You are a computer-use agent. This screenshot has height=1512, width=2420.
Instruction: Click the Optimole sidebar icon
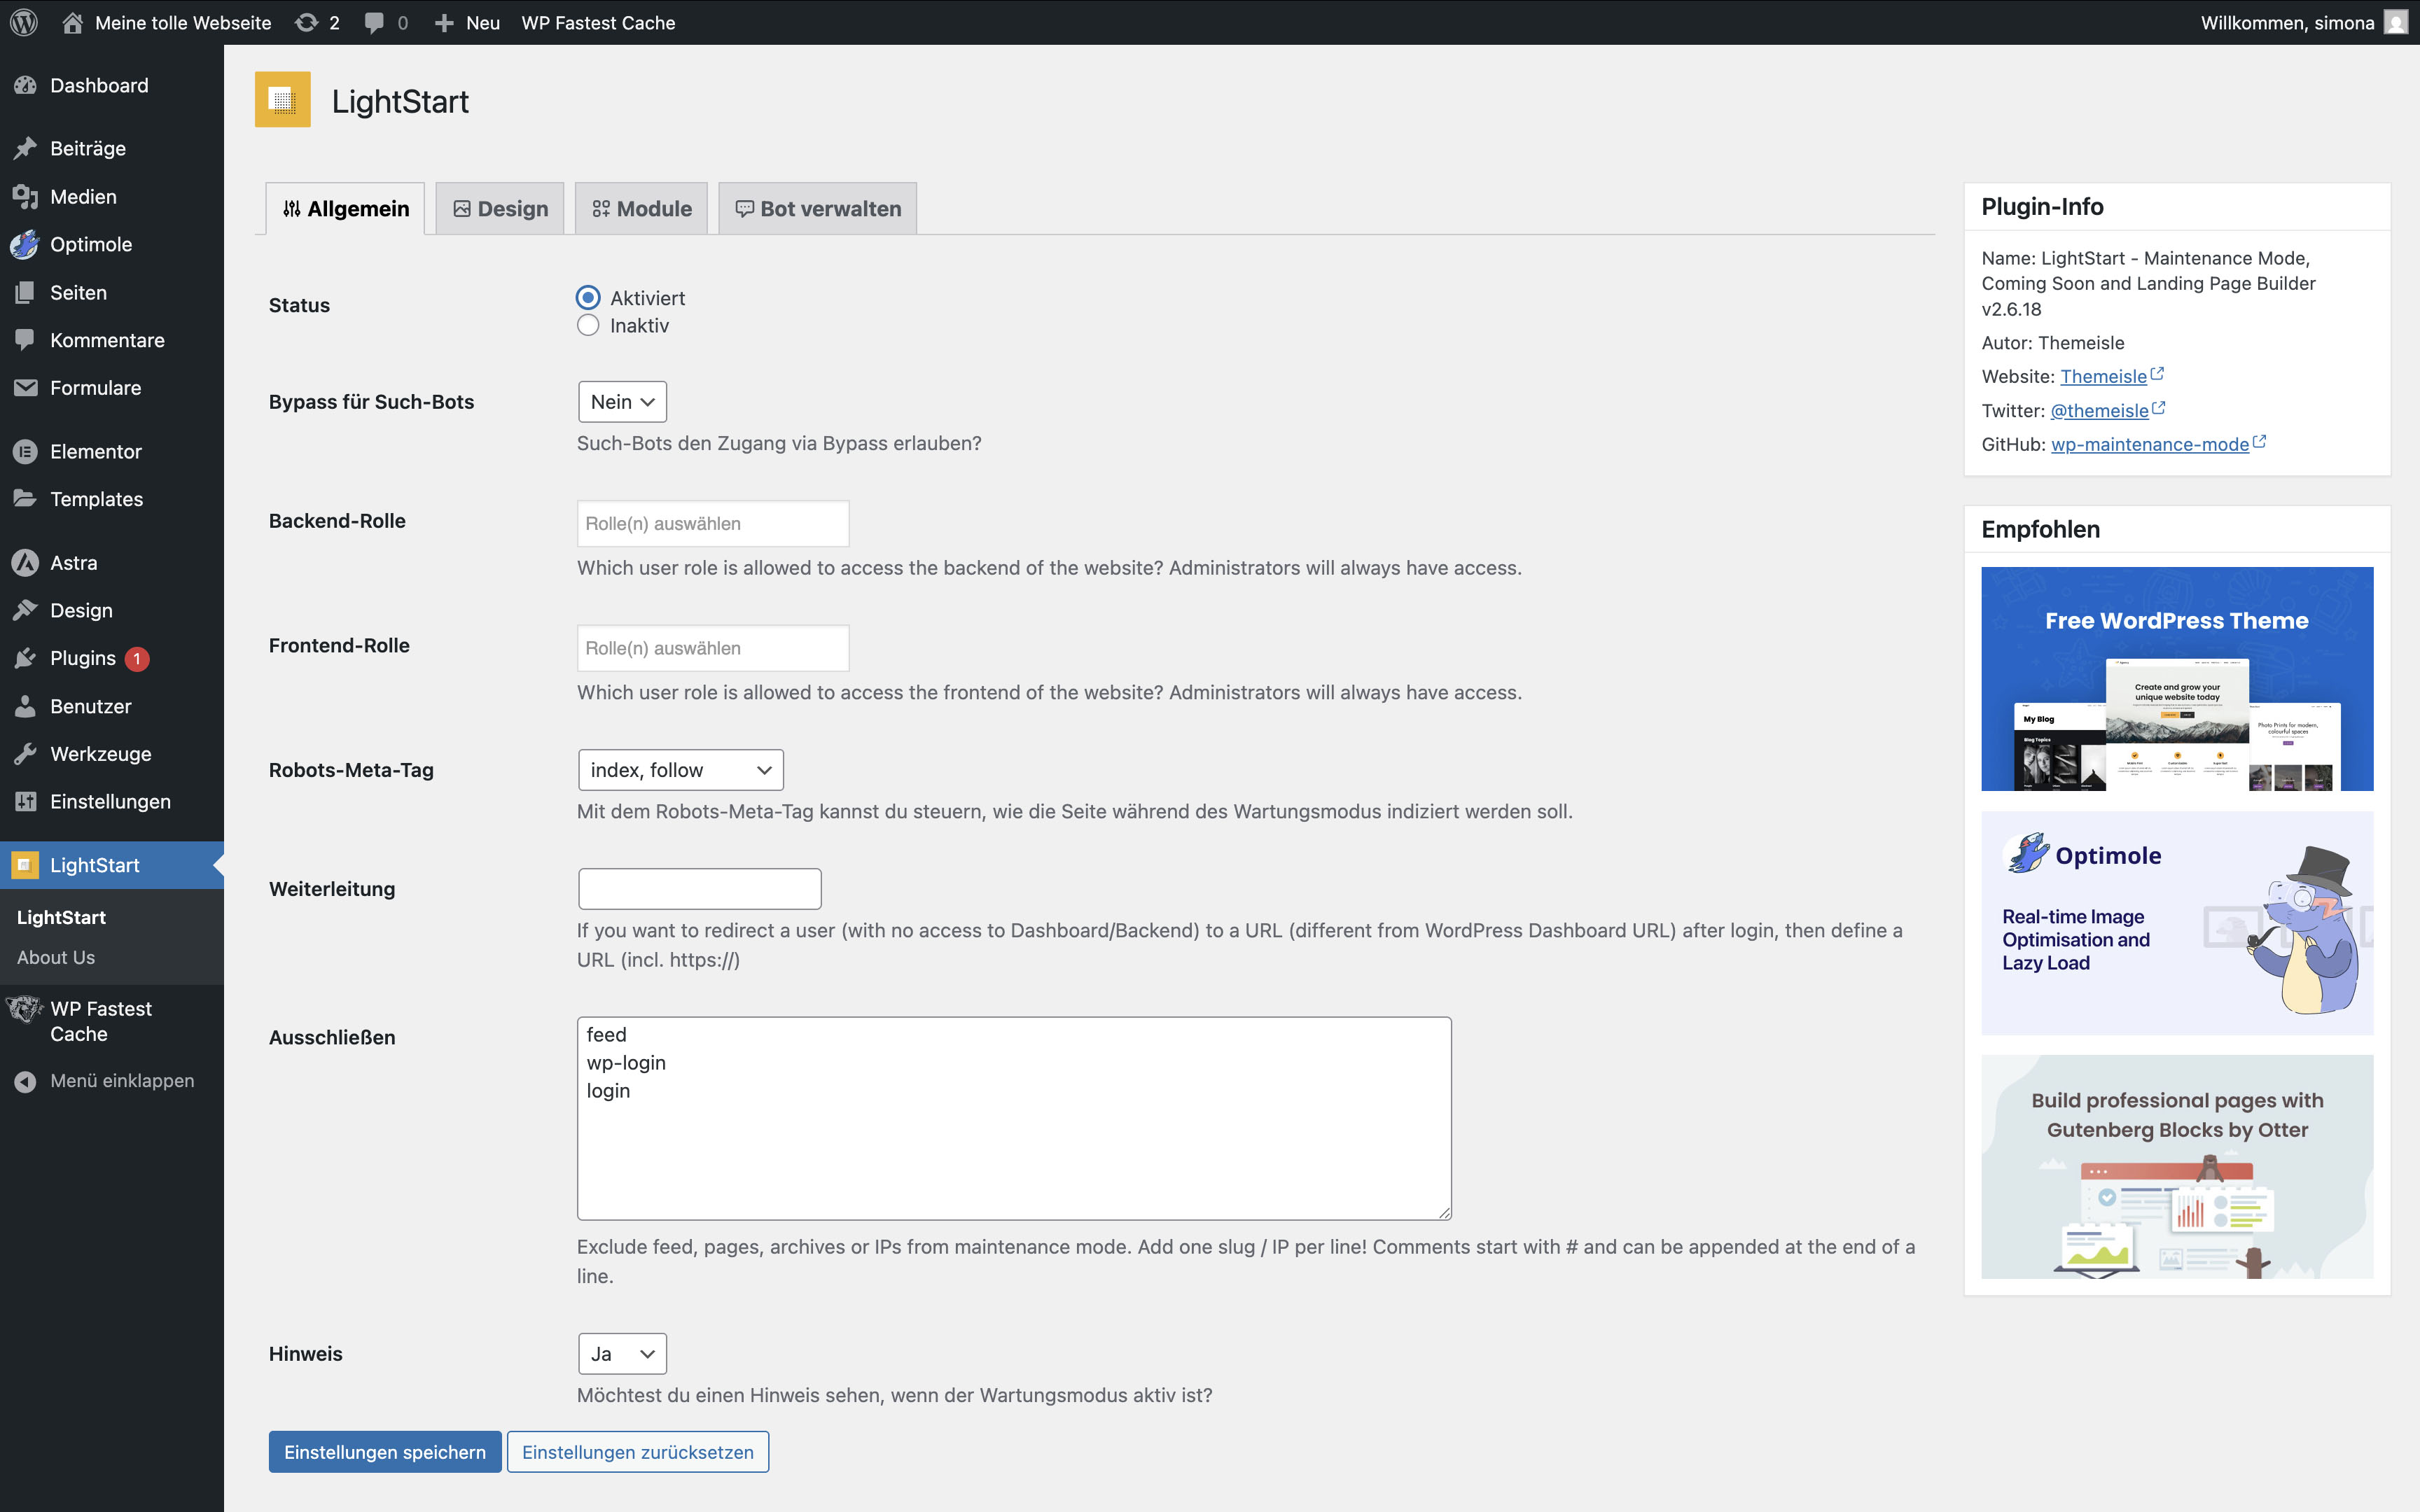[25, 244]
